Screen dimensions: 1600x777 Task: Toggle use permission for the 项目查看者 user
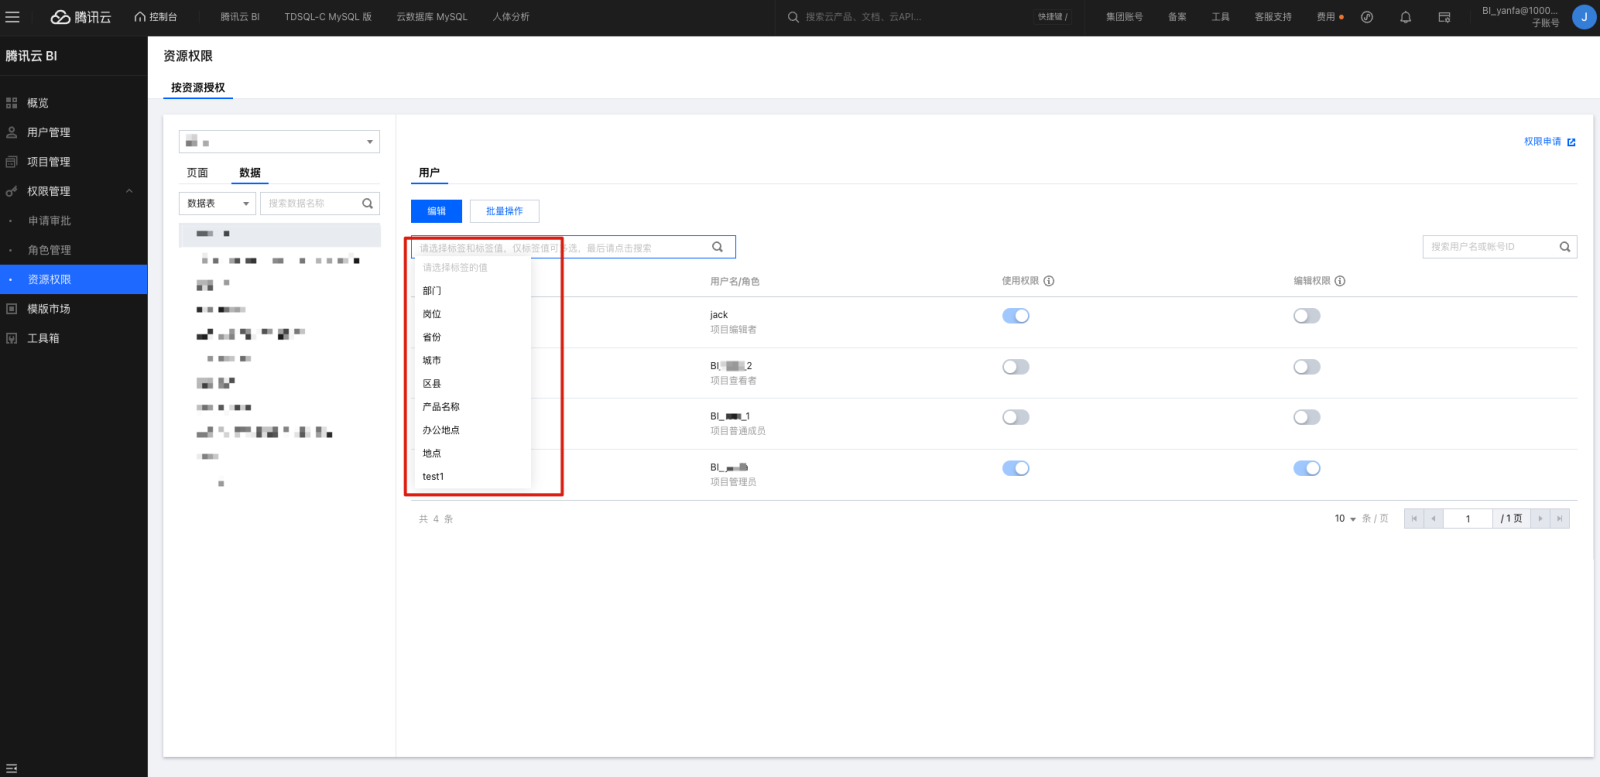coord(1016,367)
